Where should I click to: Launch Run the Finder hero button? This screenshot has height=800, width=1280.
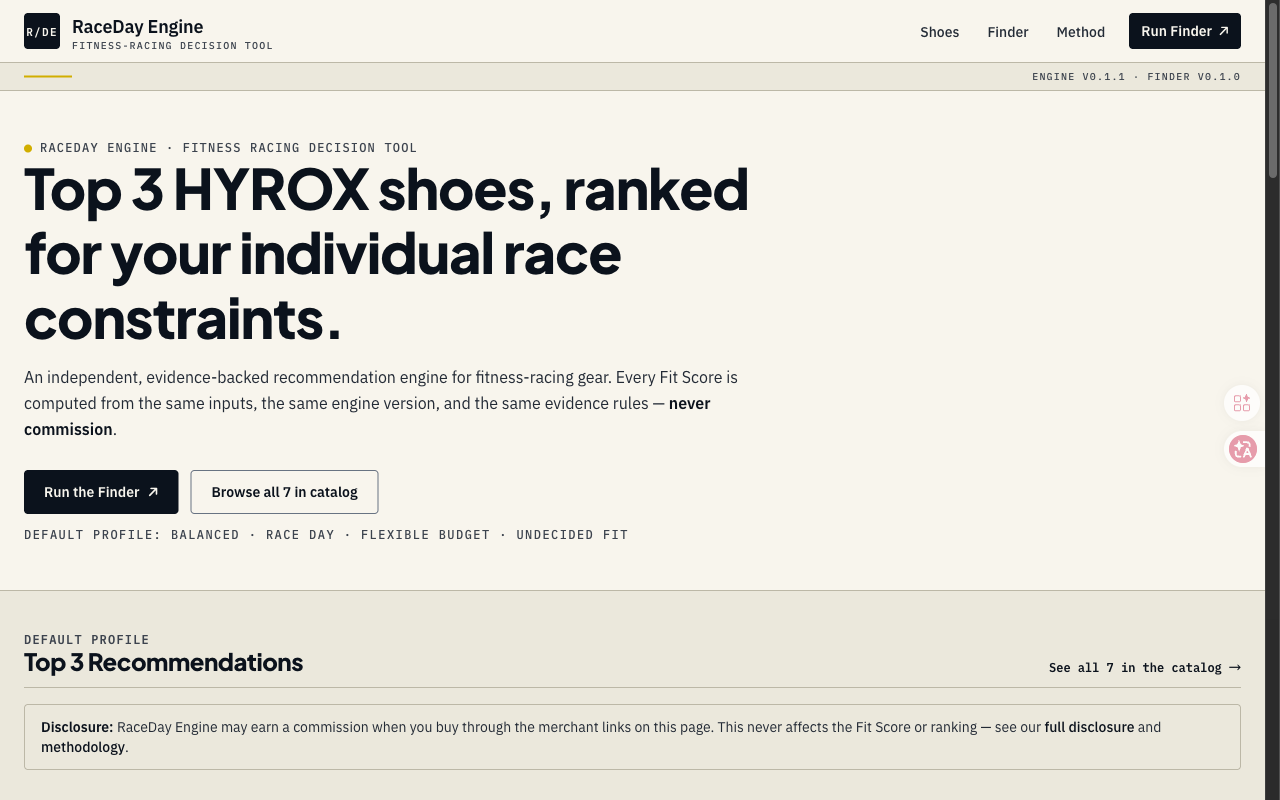(x=101, y=492)
